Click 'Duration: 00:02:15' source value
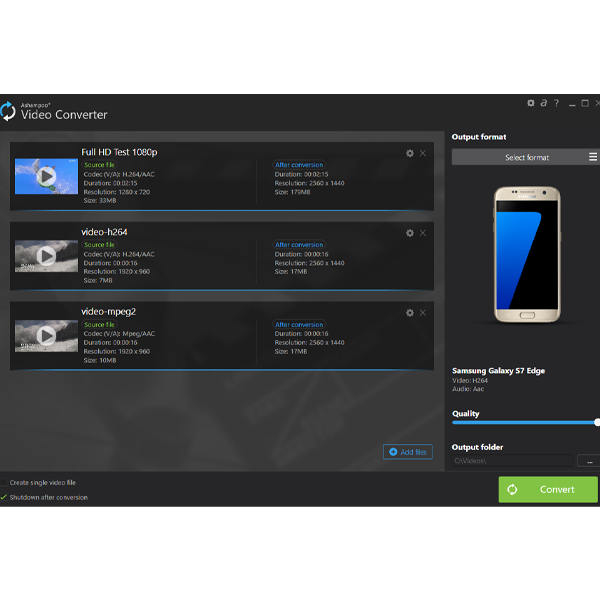Screen dimensions: 600x600 point(110,183)
